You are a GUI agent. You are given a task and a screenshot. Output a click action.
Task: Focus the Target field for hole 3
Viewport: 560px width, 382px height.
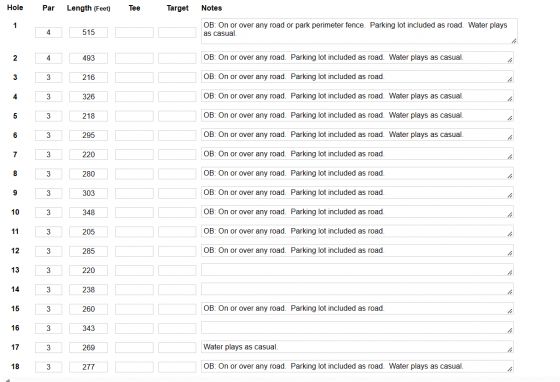pos(177,77)
